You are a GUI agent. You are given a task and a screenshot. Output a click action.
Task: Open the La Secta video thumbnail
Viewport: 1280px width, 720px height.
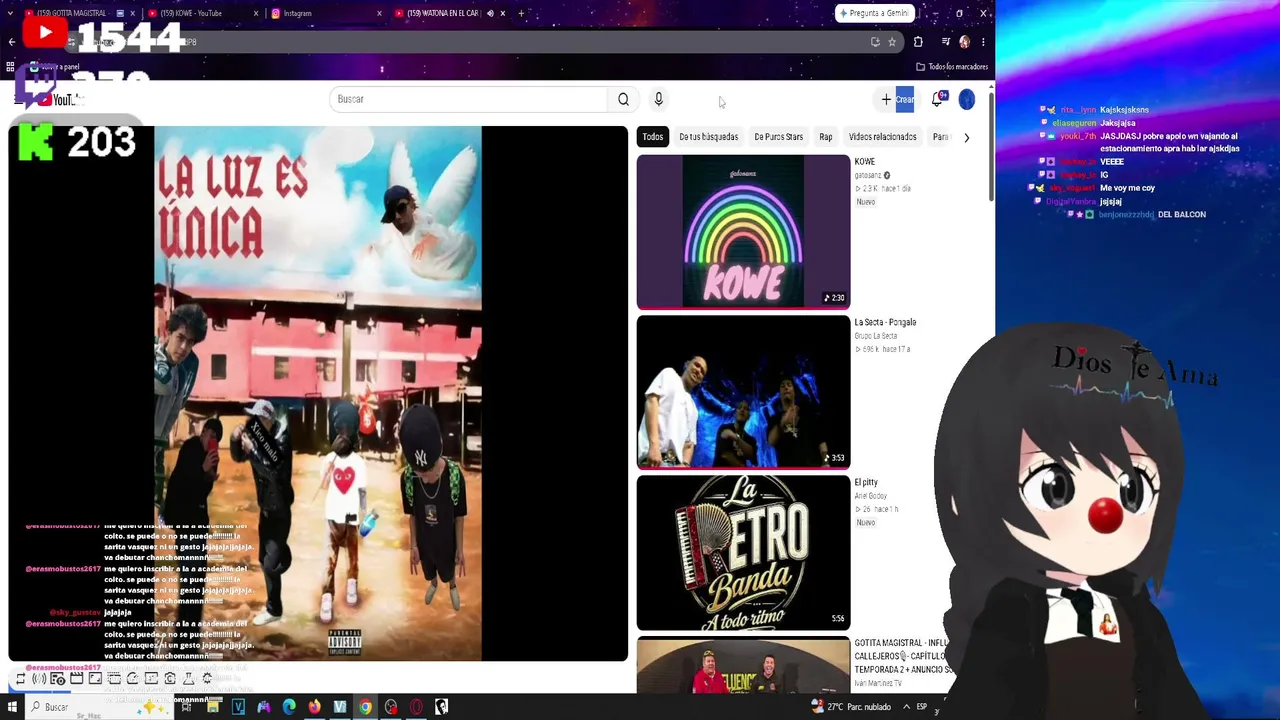tap(743, 392)
